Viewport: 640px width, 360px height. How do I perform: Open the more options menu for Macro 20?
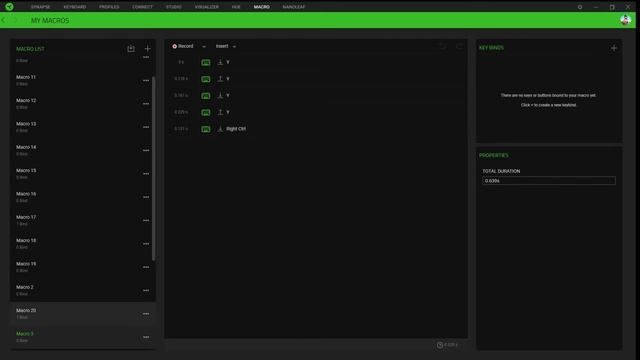click(x=146, y=313)
